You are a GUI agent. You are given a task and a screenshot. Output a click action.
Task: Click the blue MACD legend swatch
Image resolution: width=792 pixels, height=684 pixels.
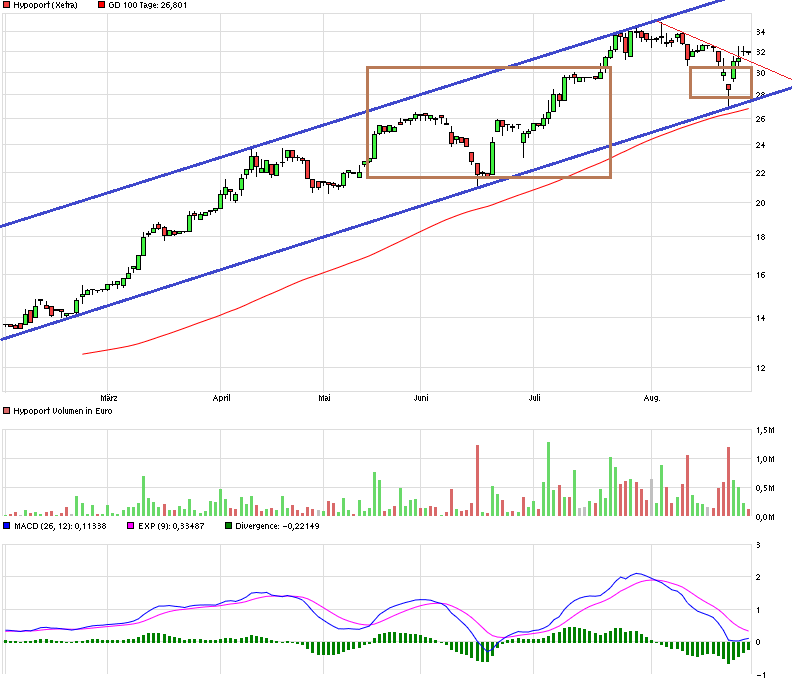pyautogui.click(x=7, y=526)
